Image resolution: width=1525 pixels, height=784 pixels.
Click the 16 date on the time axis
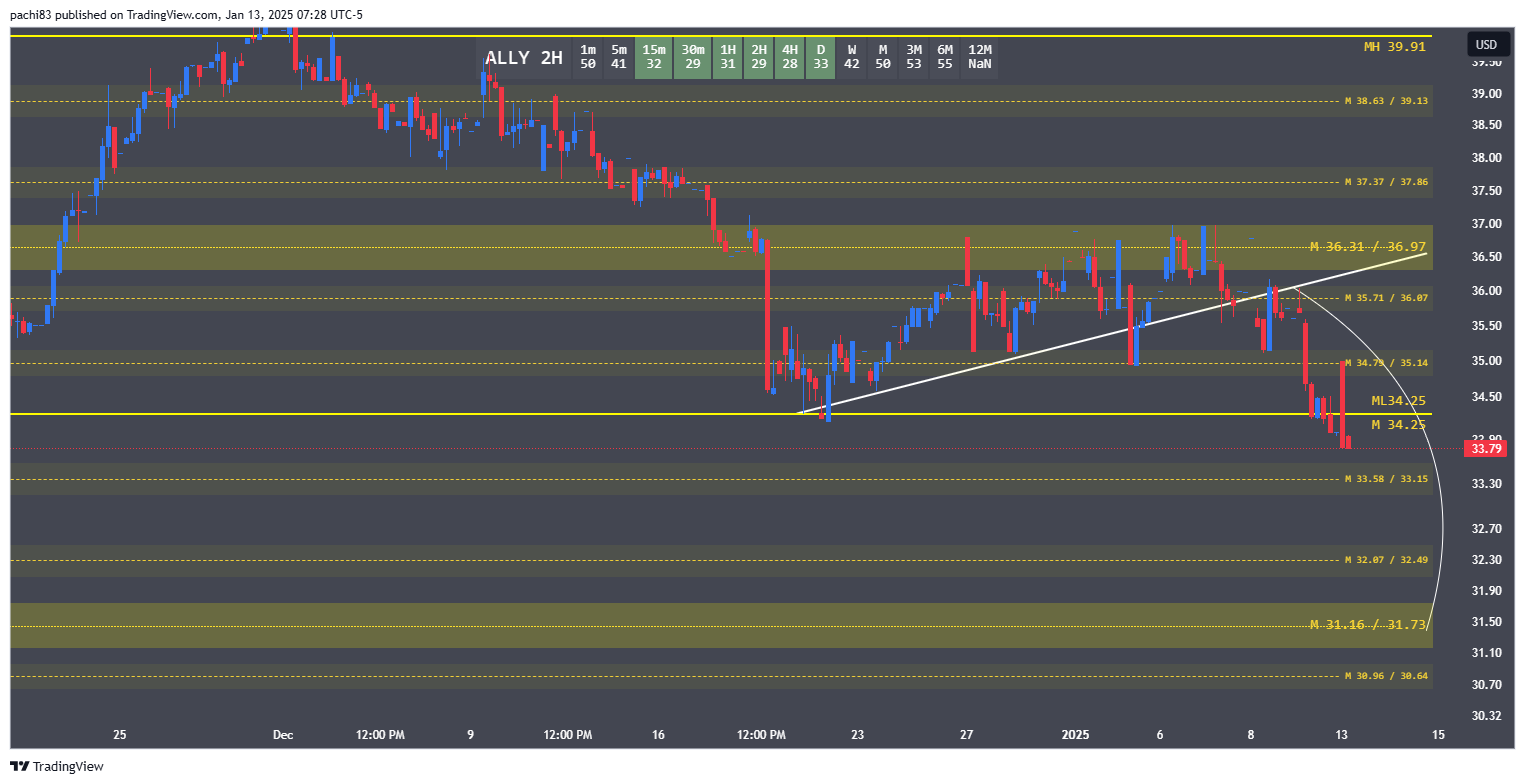pyautogui.click(x=658, y=735)
